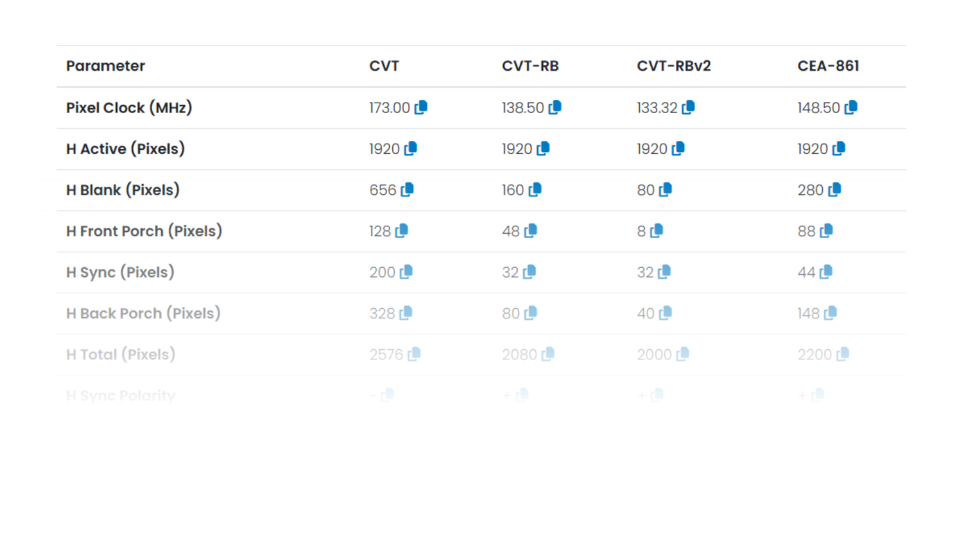The image size is (960, 540).
Task: Copy the CVT-RB Pixel Clock value 138.50
Action: tap(555, 107)
